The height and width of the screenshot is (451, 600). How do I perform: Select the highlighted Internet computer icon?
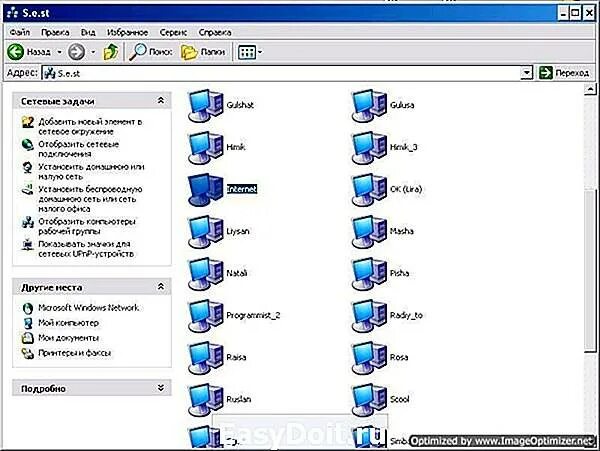click(x=205, y=190)
